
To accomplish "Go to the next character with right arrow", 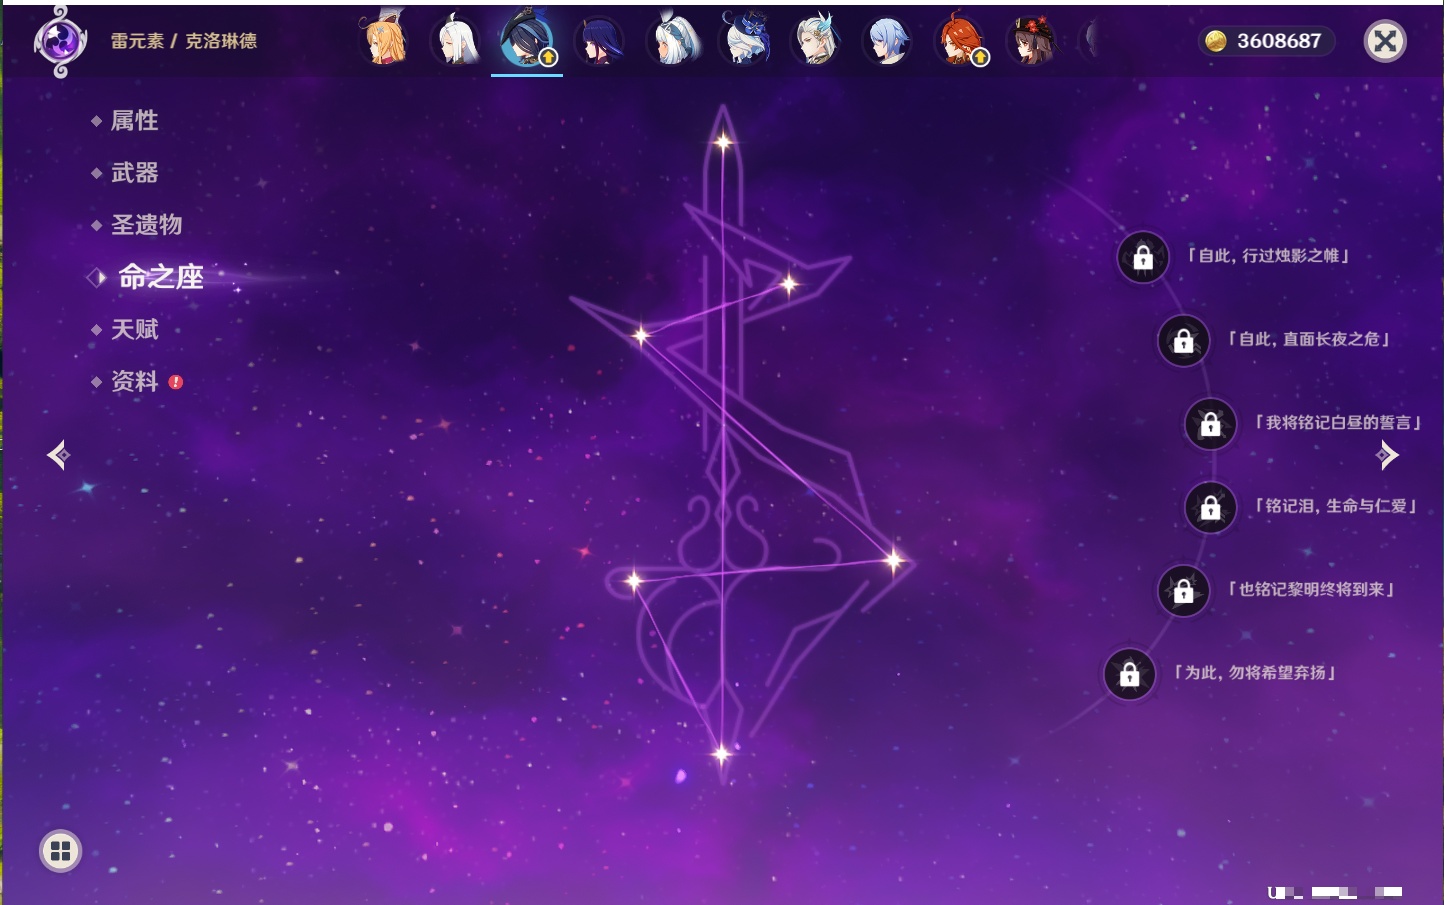I will point(1387,455).
